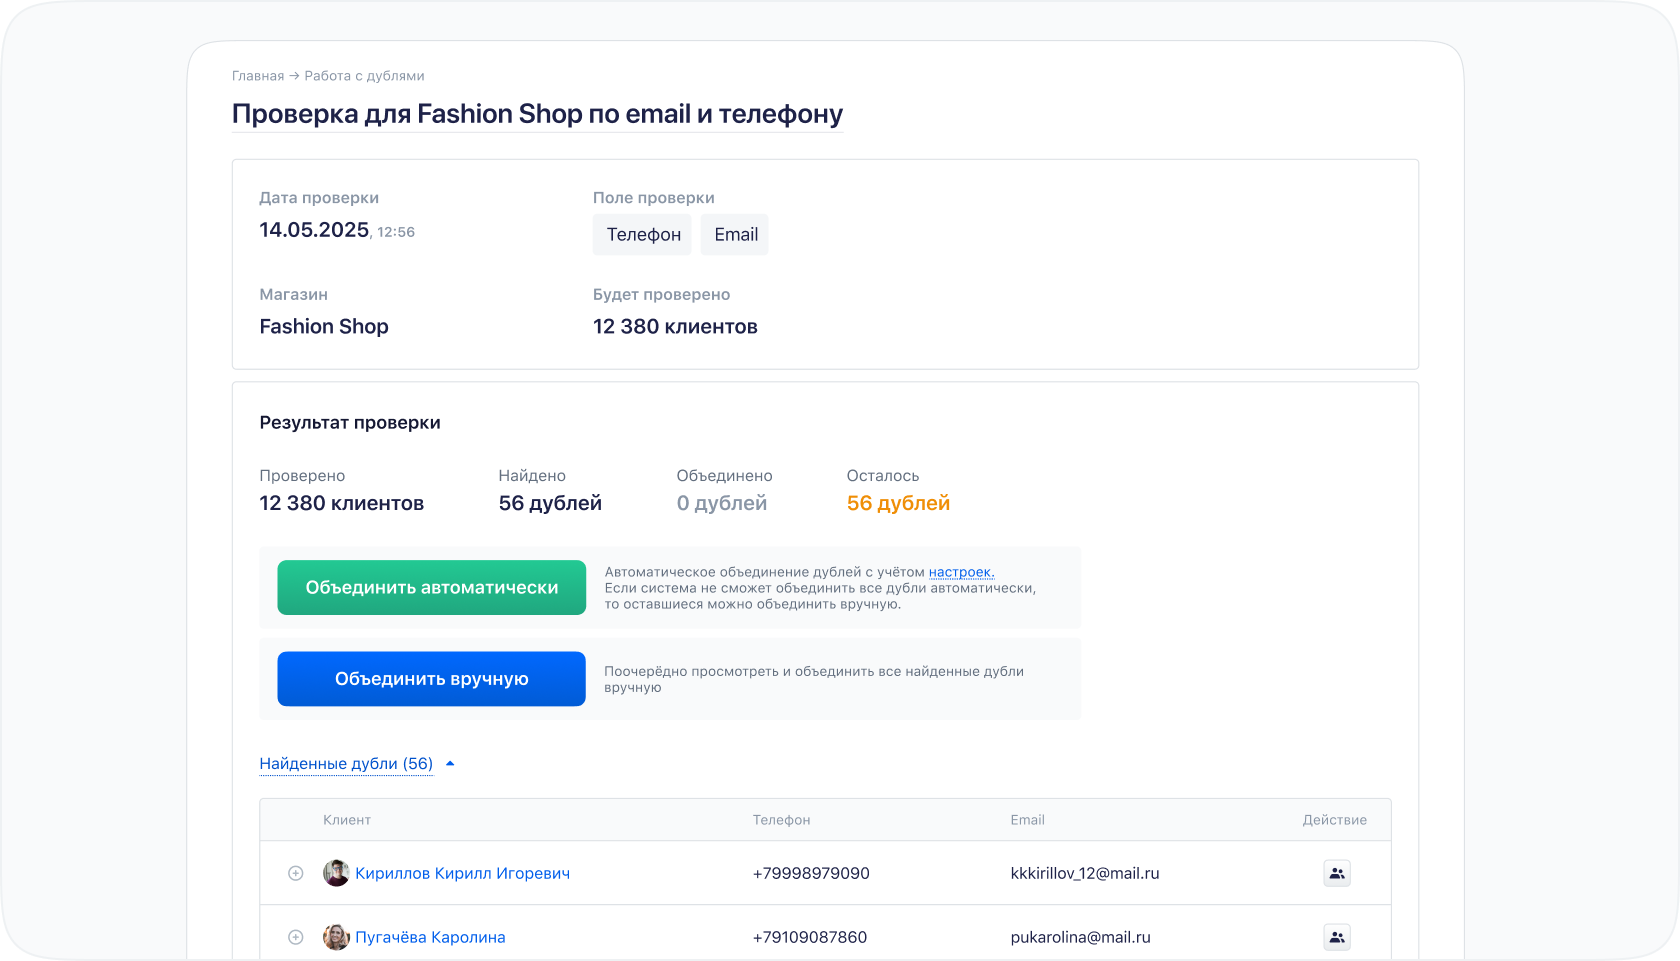Image resolution: width=1680 pixels, height=961 pixels.
Task: Open client Пугачёва Каролина profile link
Action: (430, 937)
